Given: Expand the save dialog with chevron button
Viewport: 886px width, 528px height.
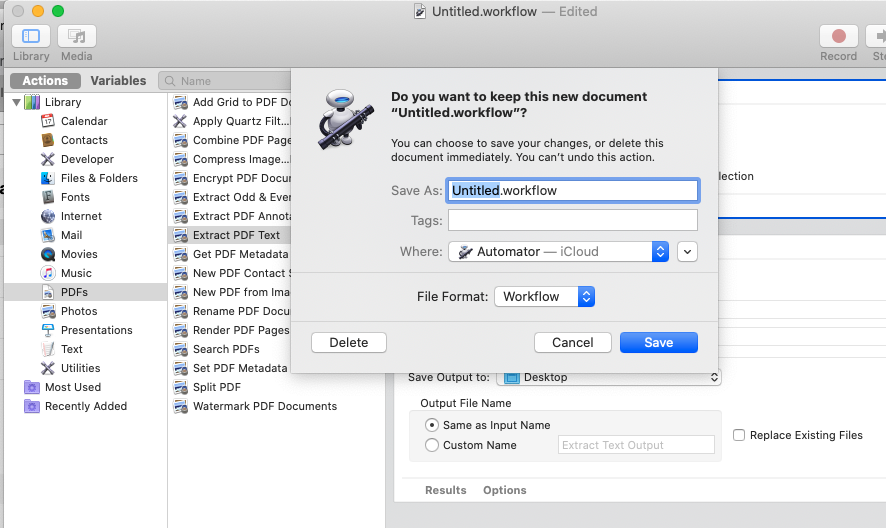Looking at the screenshot, I should (x=687, y=252).
